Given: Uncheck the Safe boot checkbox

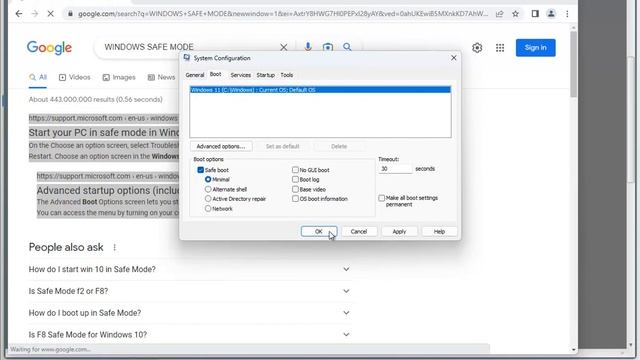Looking at the screenshot, I should pyautogui.click(x=200, y=170).
